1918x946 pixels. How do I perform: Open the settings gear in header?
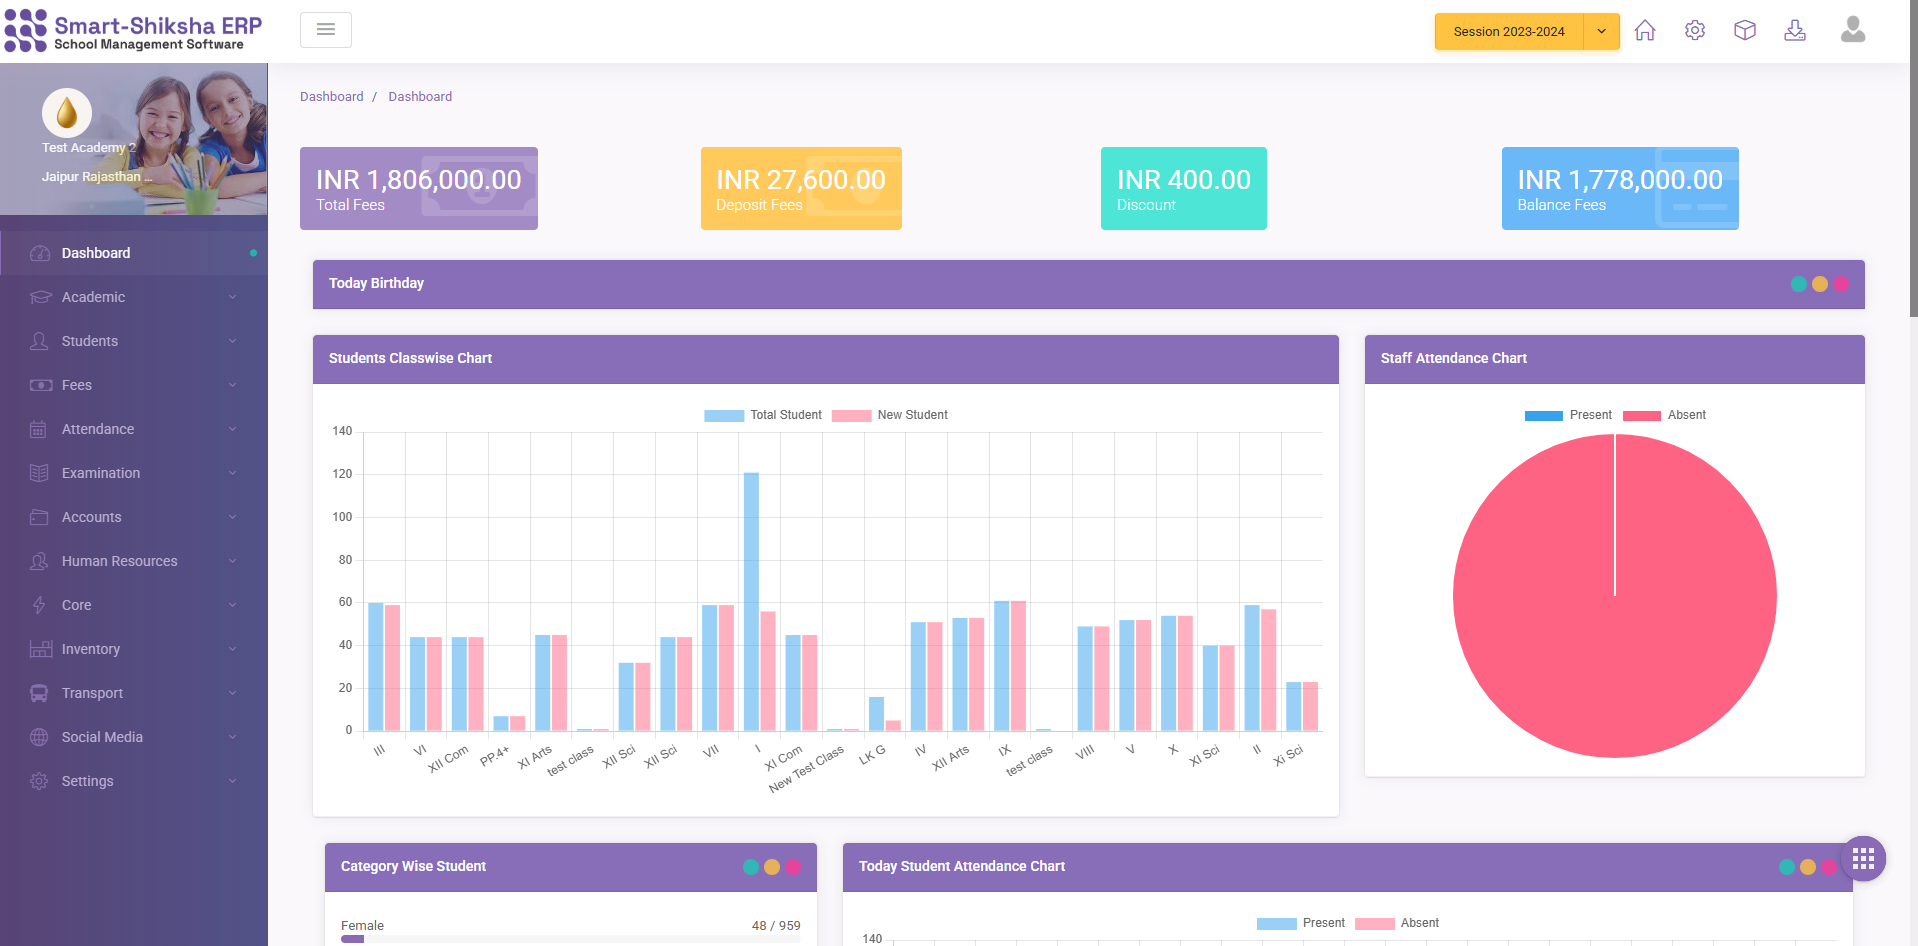click(1695, 31)
